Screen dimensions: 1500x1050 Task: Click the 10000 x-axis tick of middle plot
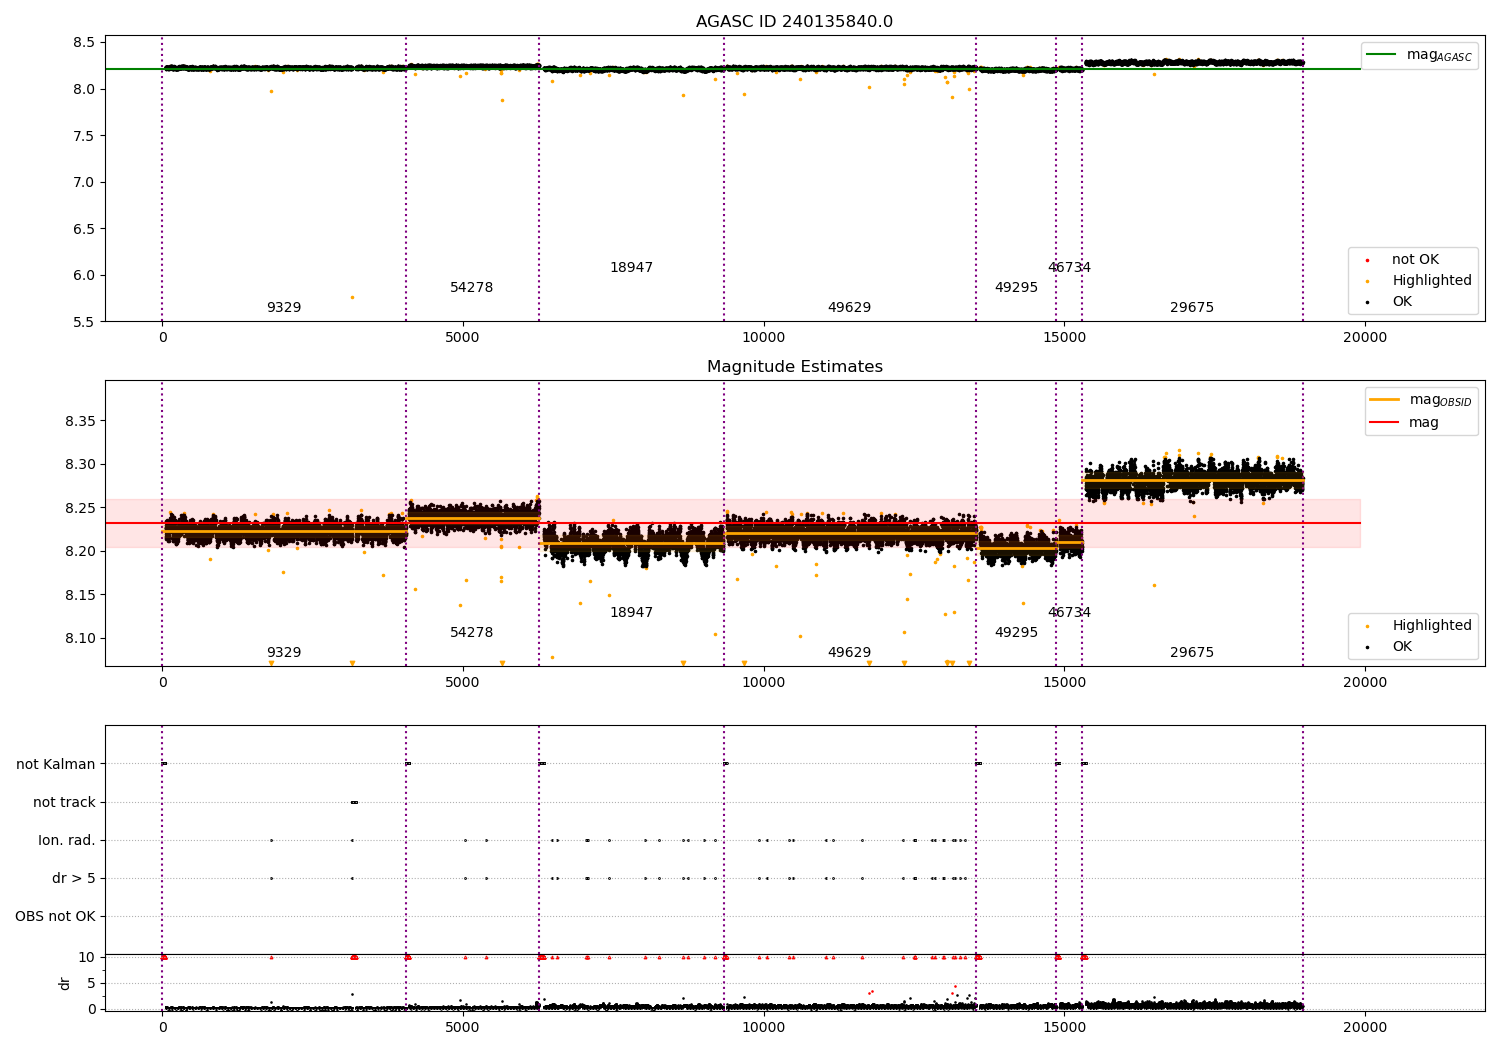click(x=764, y=682)
